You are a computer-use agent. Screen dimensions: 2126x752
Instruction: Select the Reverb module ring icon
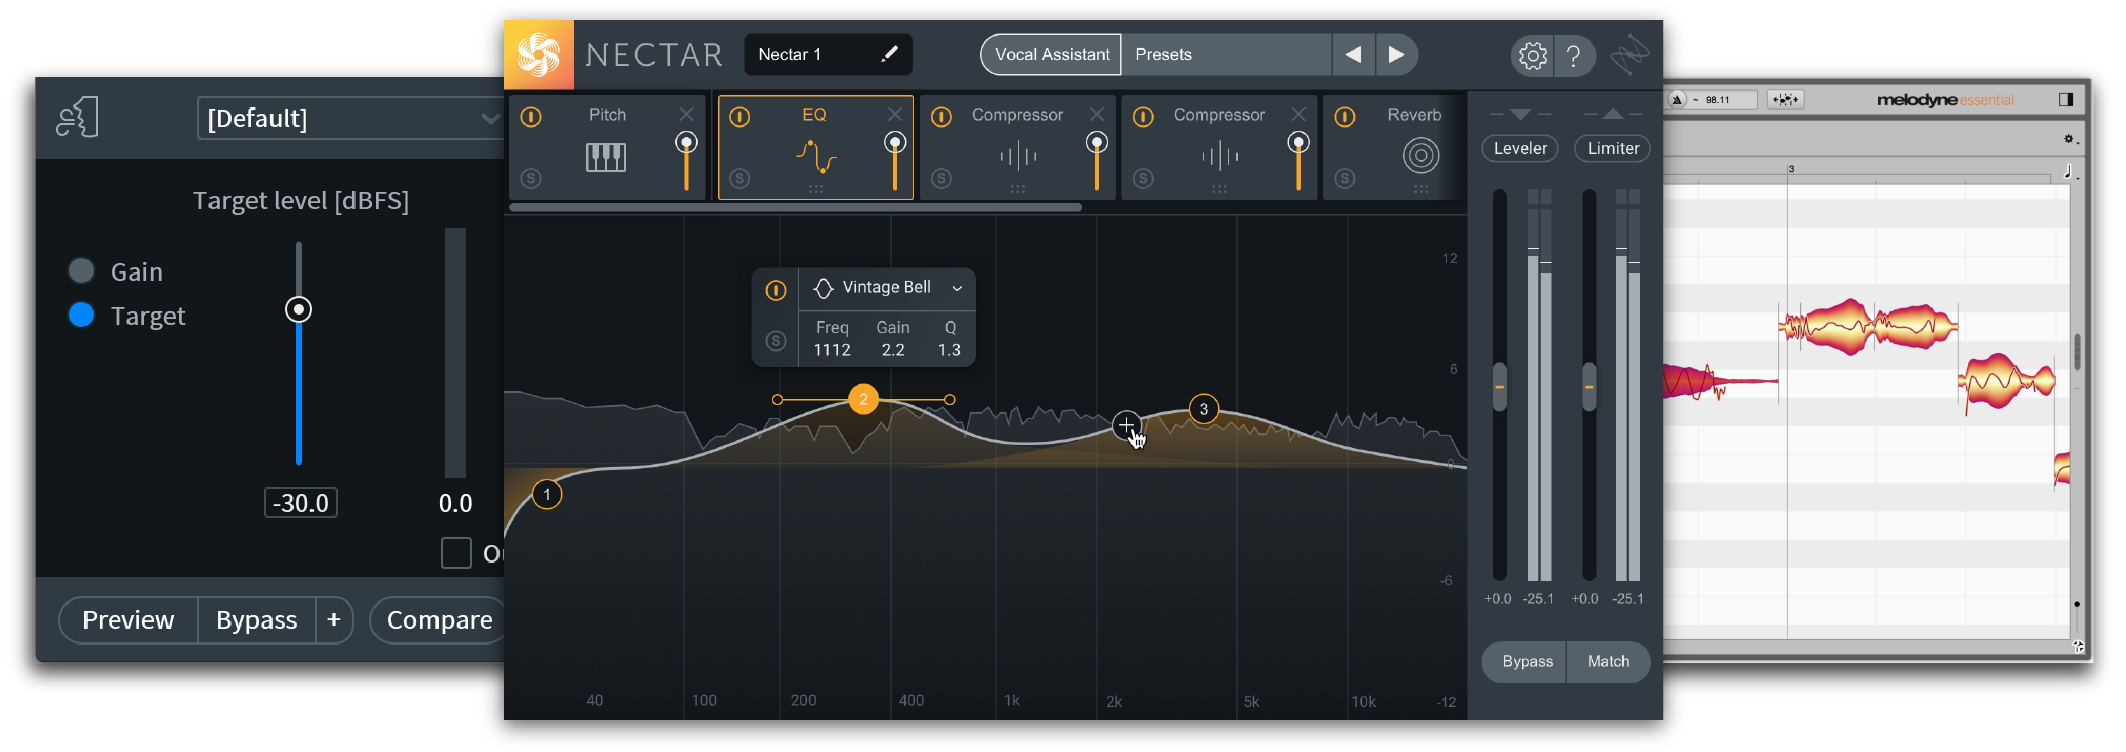coord(1421,155)
